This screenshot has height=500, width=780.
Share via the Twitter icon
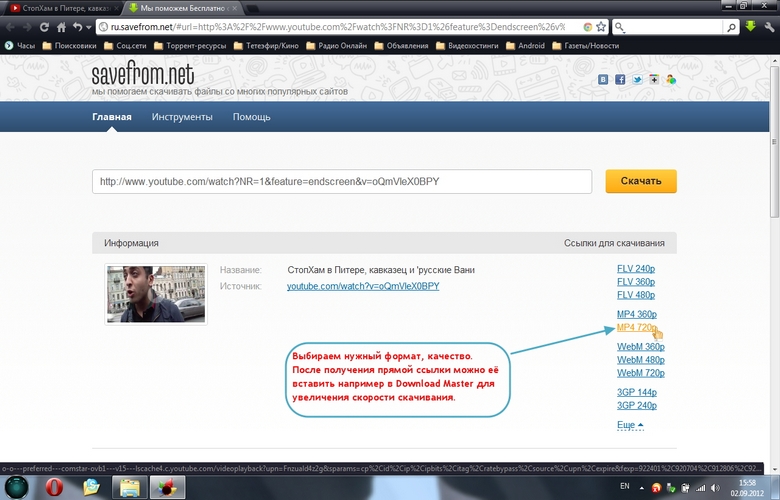637,79
